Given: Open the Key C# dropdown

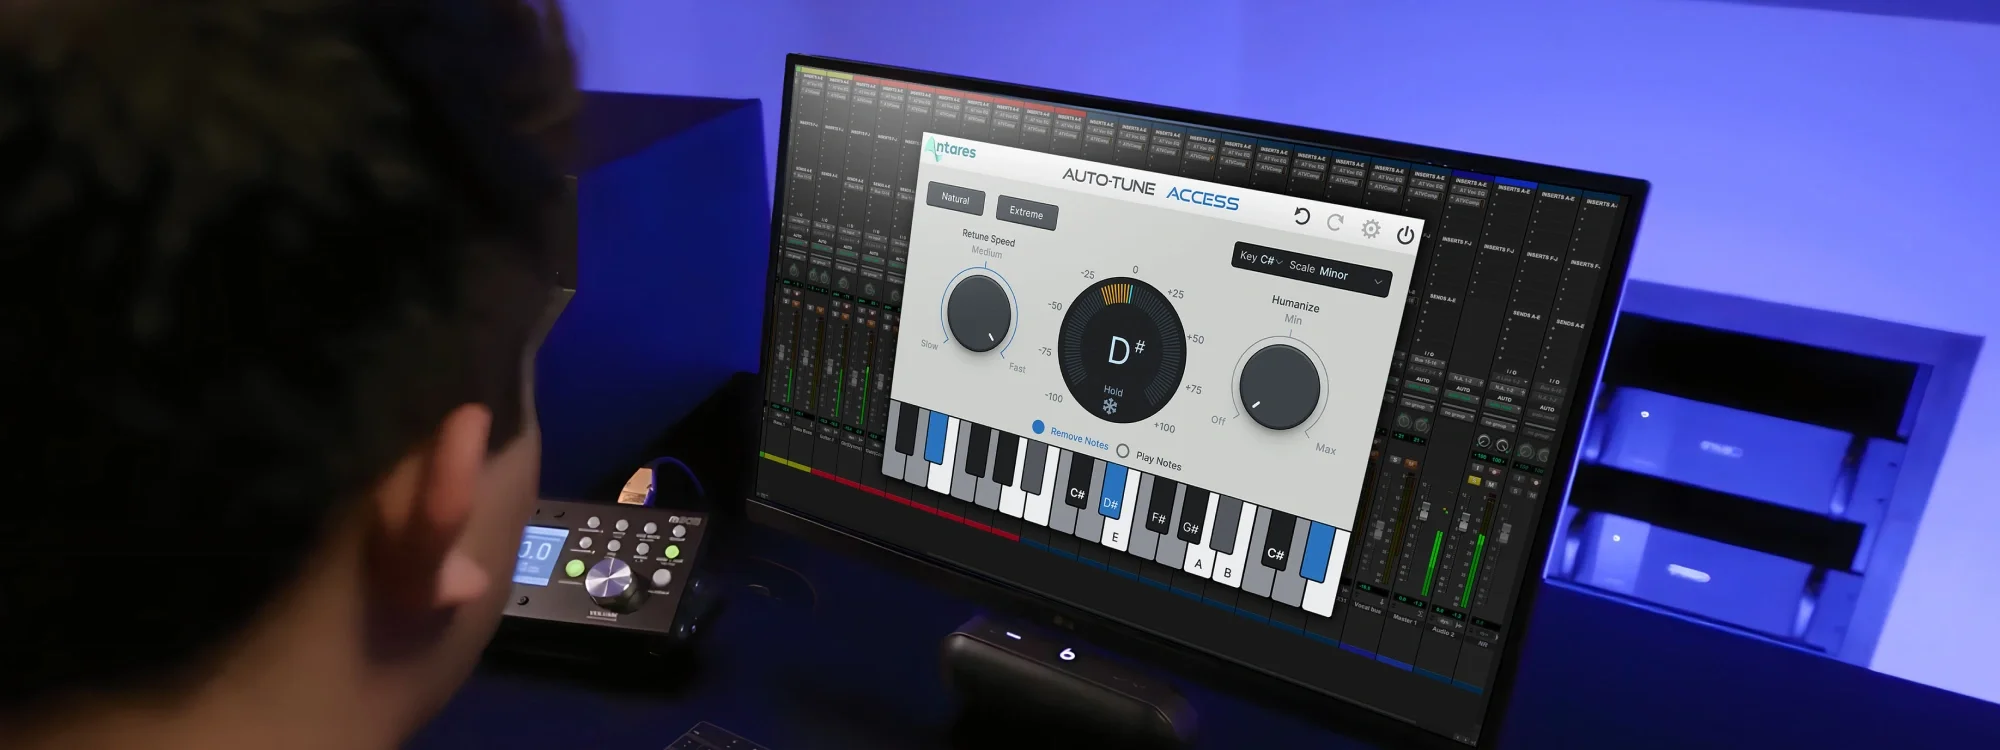Looking at the screenshot, I should click(x=1260, y=259).
